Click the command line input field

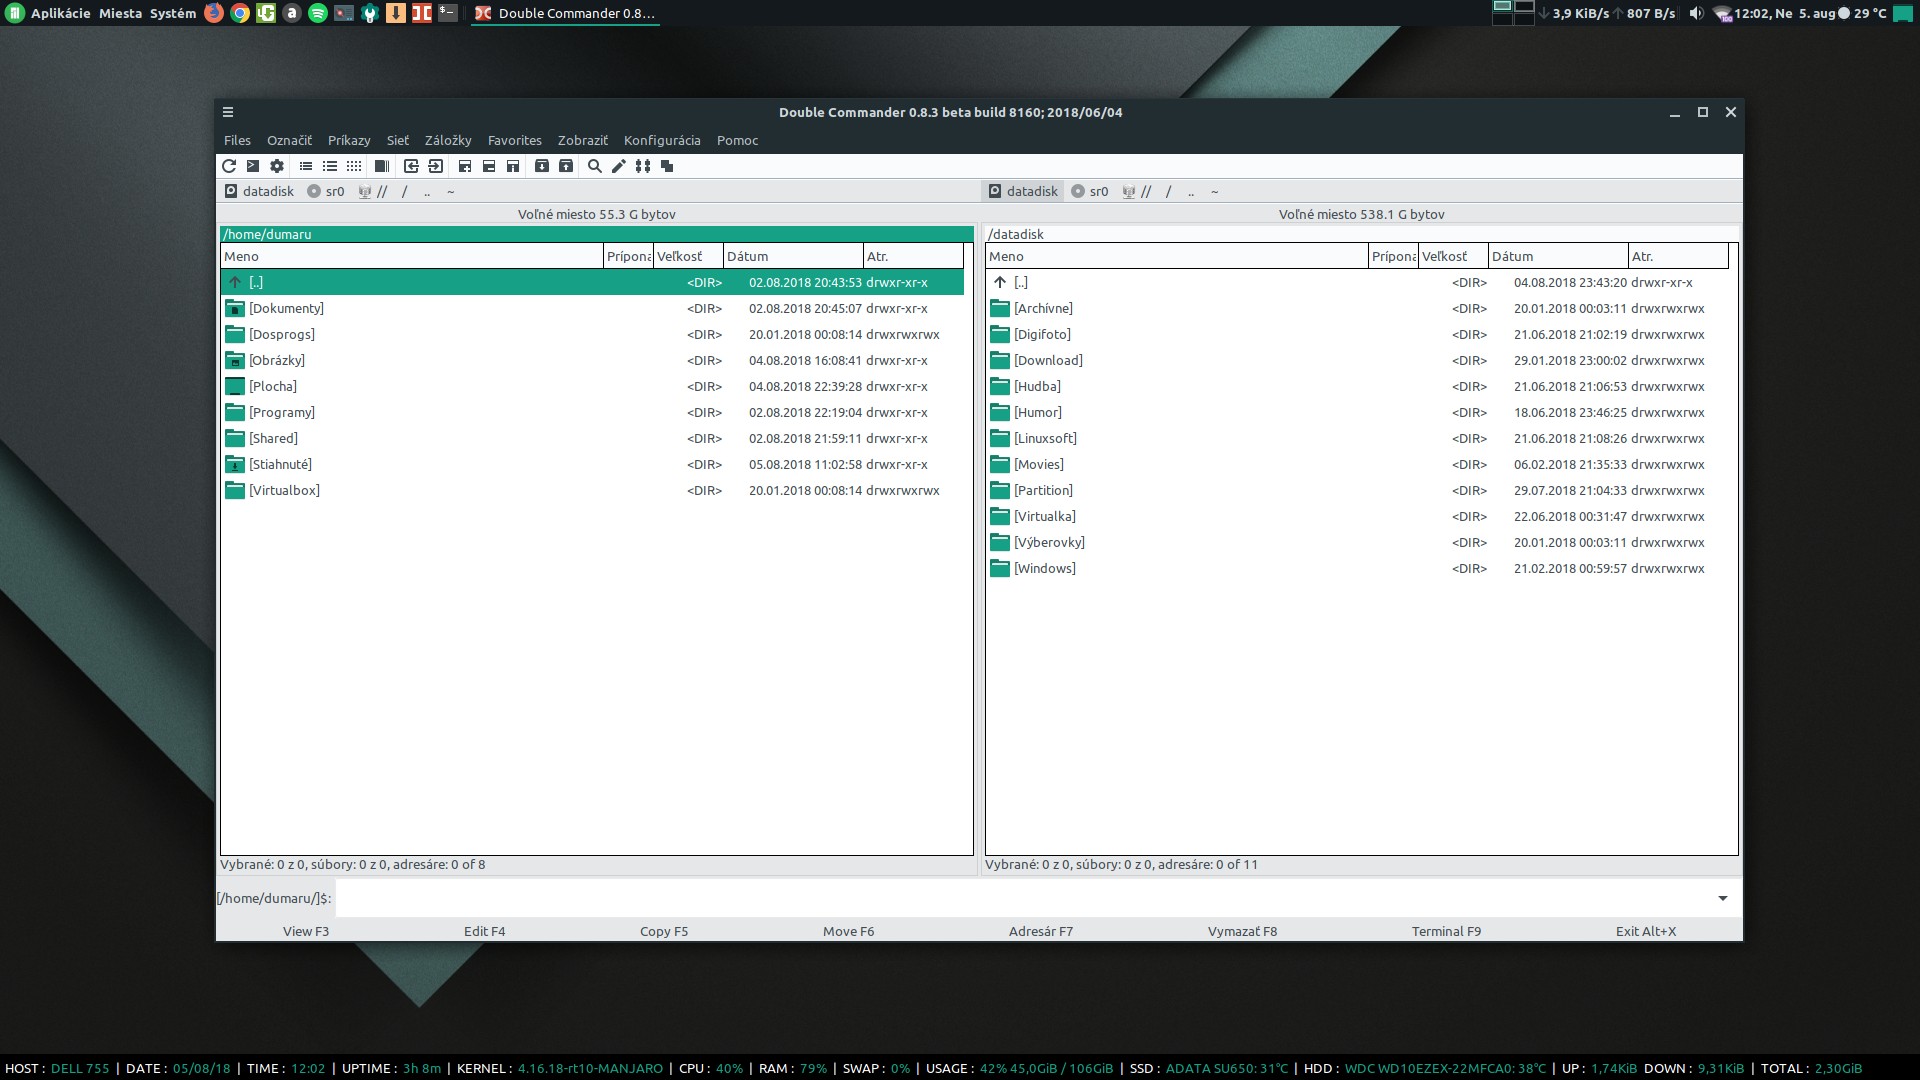(x=1023, y=898)
